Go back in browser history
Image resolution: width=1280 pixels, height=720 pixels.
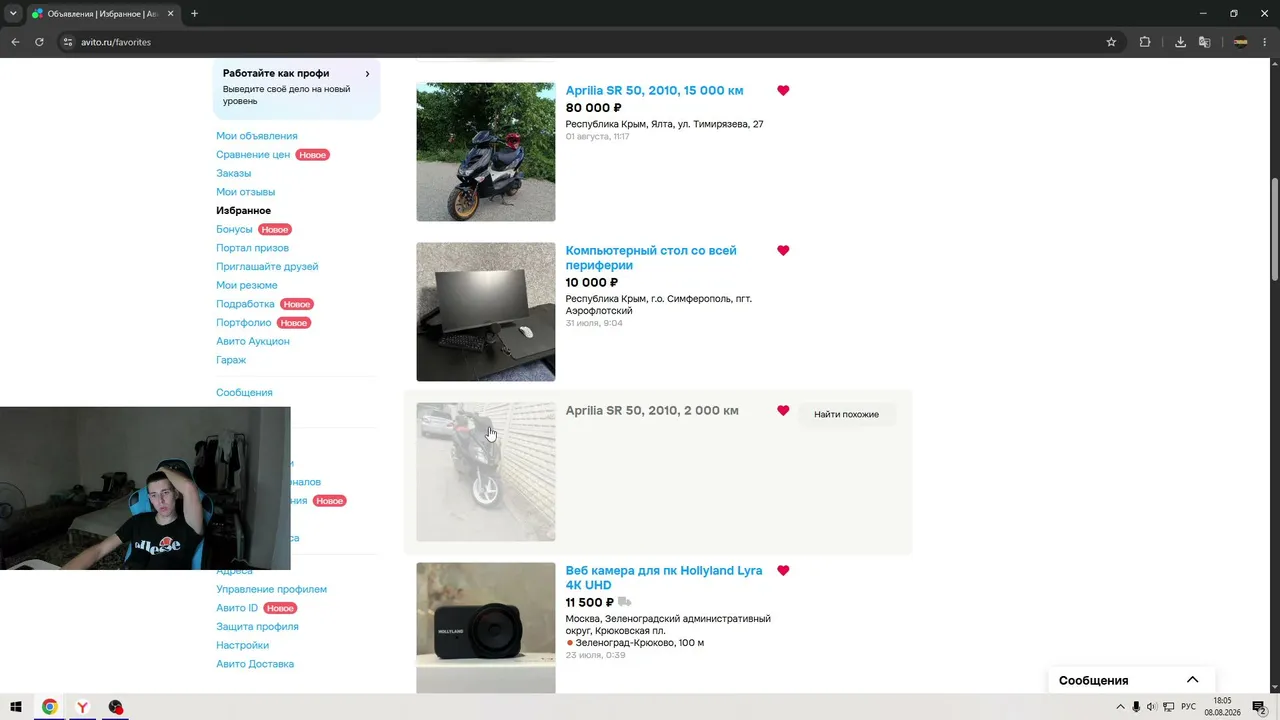(x=15, y=42)
